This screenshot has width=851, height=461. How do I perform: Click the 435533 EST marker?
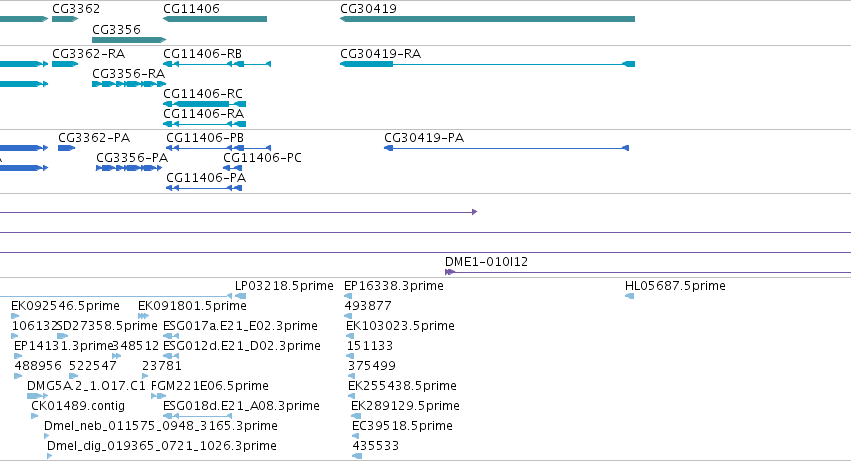click(x=357, y=456)
